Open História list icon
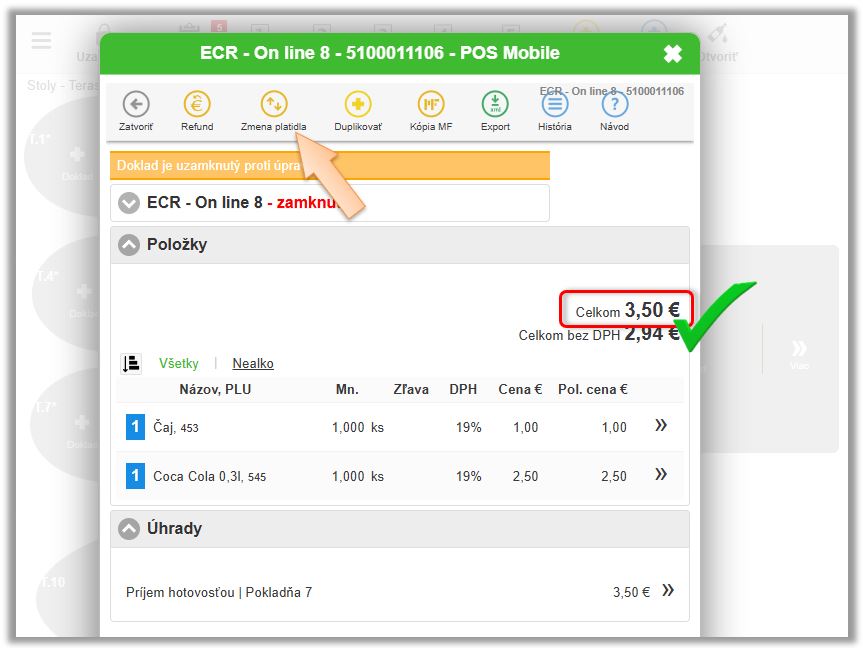The image size is (863, 648). point(555,104)
